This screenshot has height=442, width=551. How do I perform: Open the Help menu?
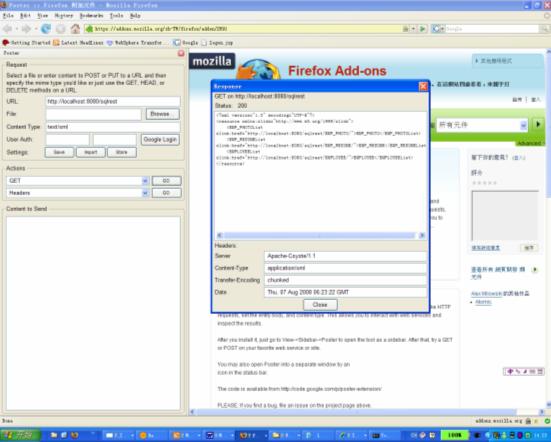click(x=135, y=15)
